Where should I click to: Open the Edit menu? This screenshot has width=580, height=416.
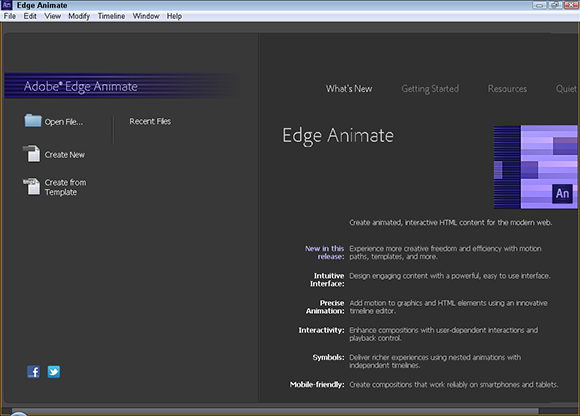(x=30, y=16)
